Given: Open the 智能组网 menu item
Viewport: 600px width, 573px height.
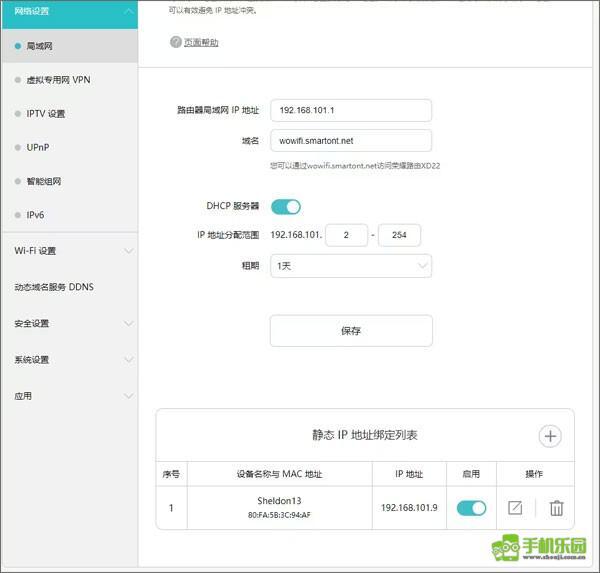Looking at the screenshot, I should pos(44,181).
